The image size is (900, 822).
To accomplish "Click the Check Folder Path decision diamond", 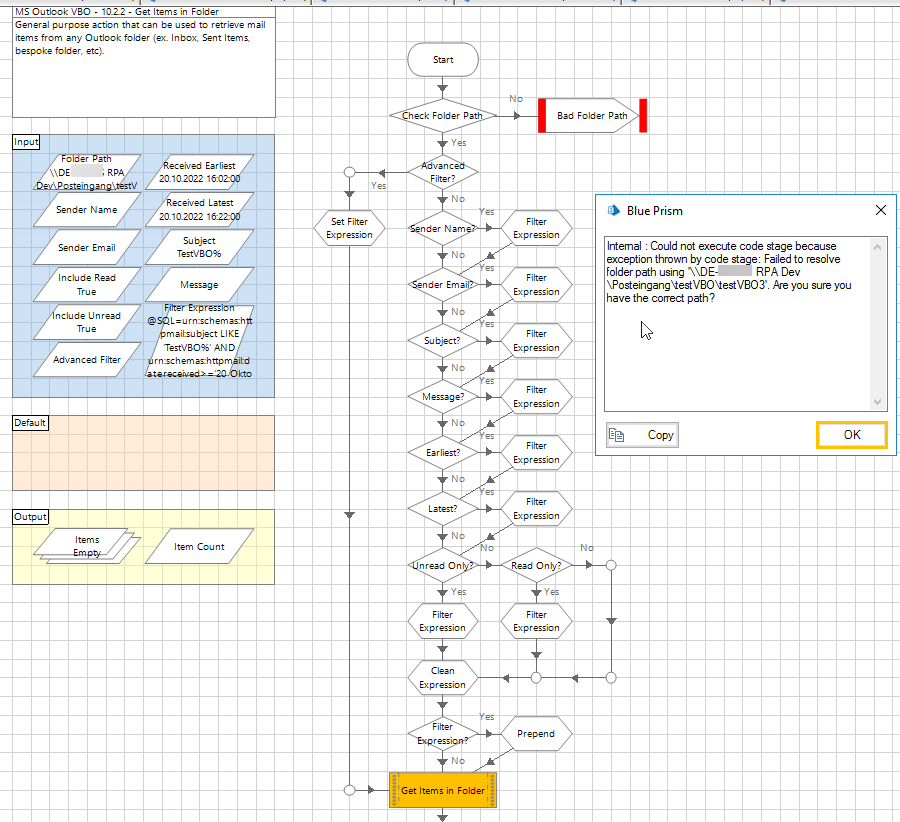I will 443,115.
